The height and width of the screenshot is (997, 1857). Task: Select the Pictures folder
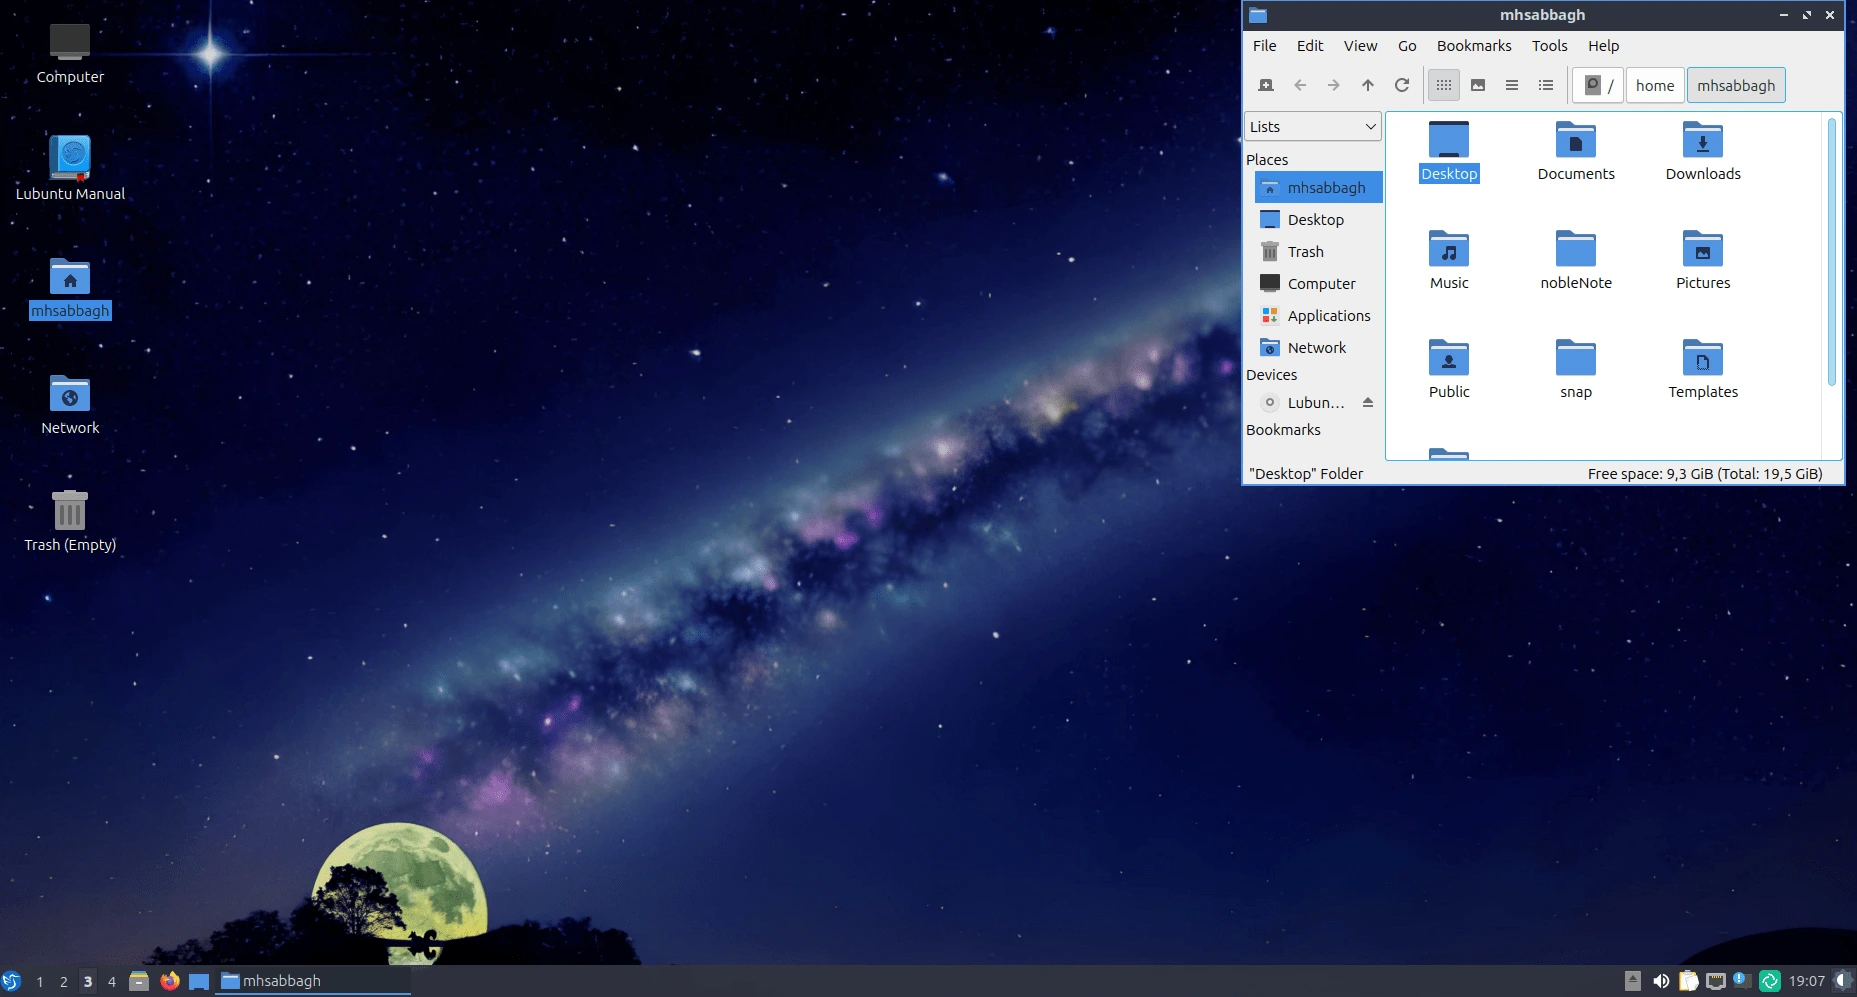1703,261
